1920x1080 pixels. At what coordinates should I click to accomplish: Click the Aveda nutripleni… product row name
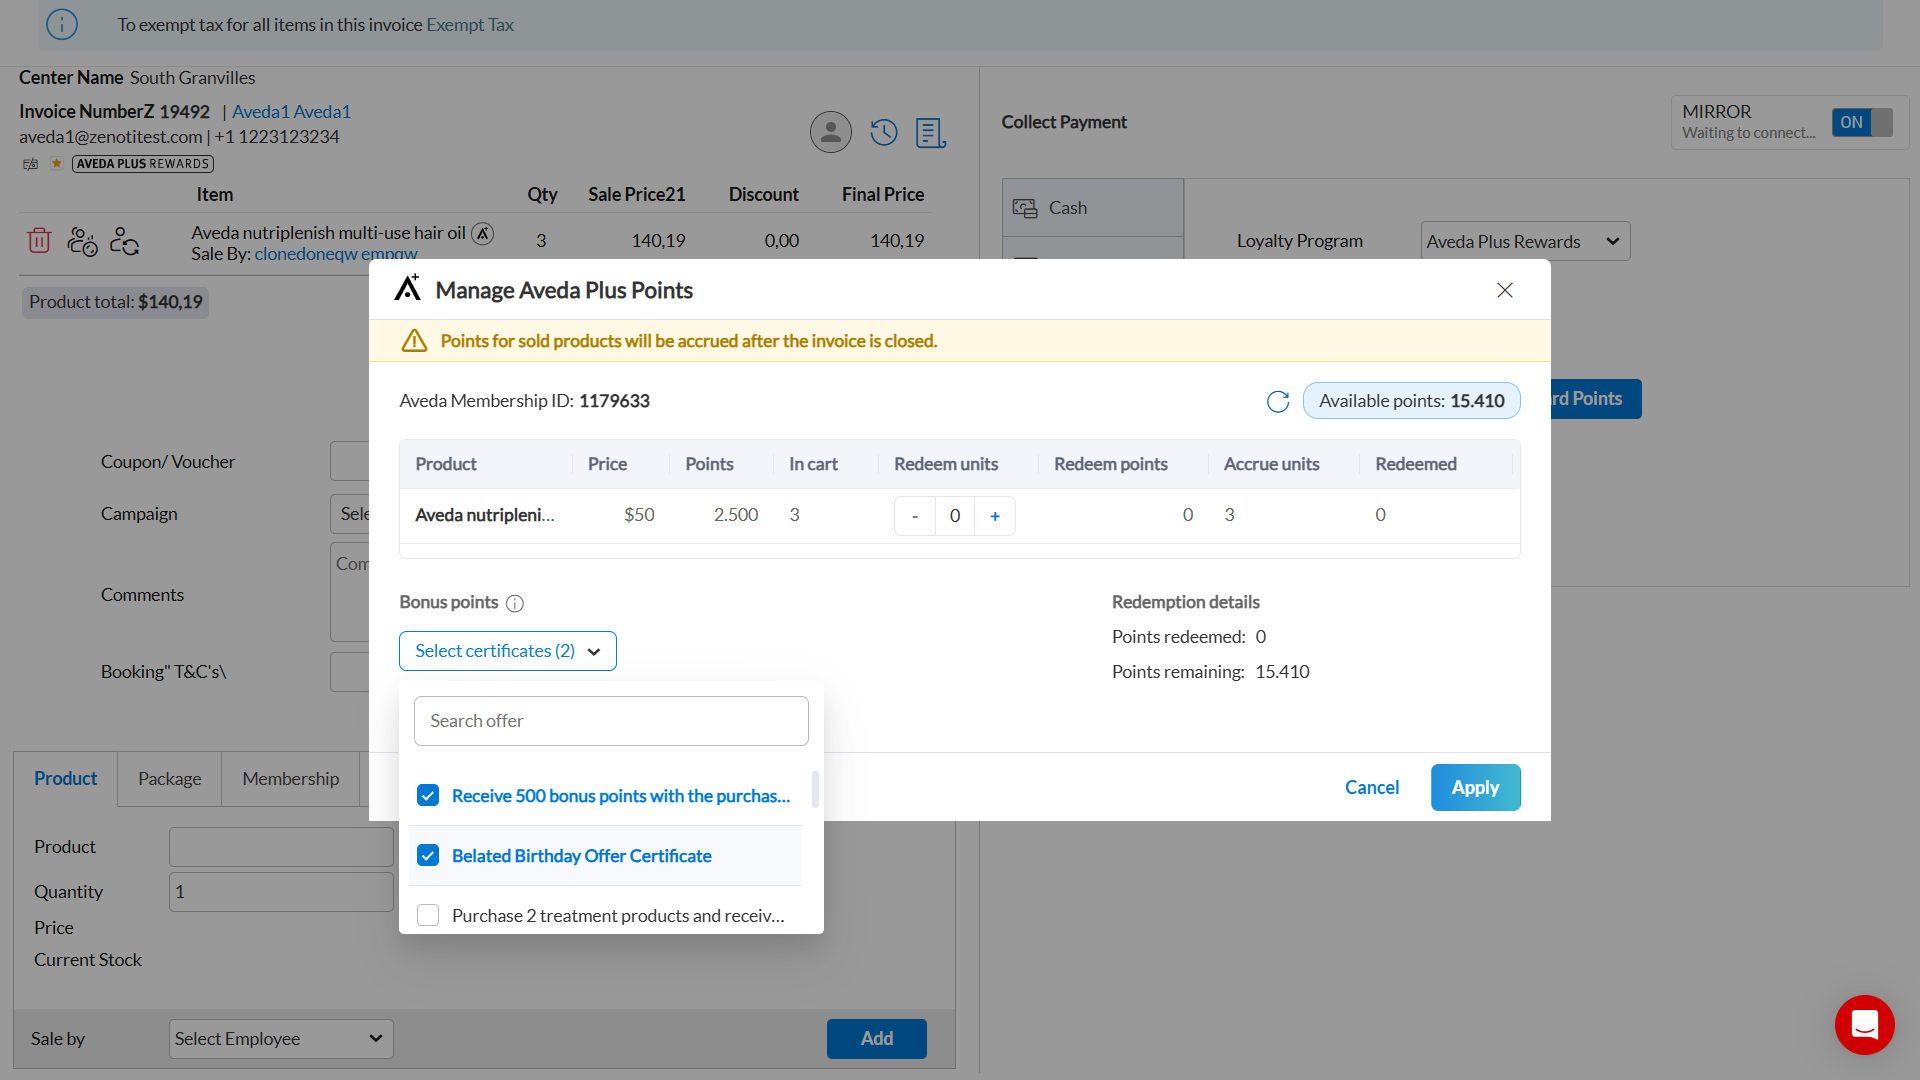pos(485,515)
